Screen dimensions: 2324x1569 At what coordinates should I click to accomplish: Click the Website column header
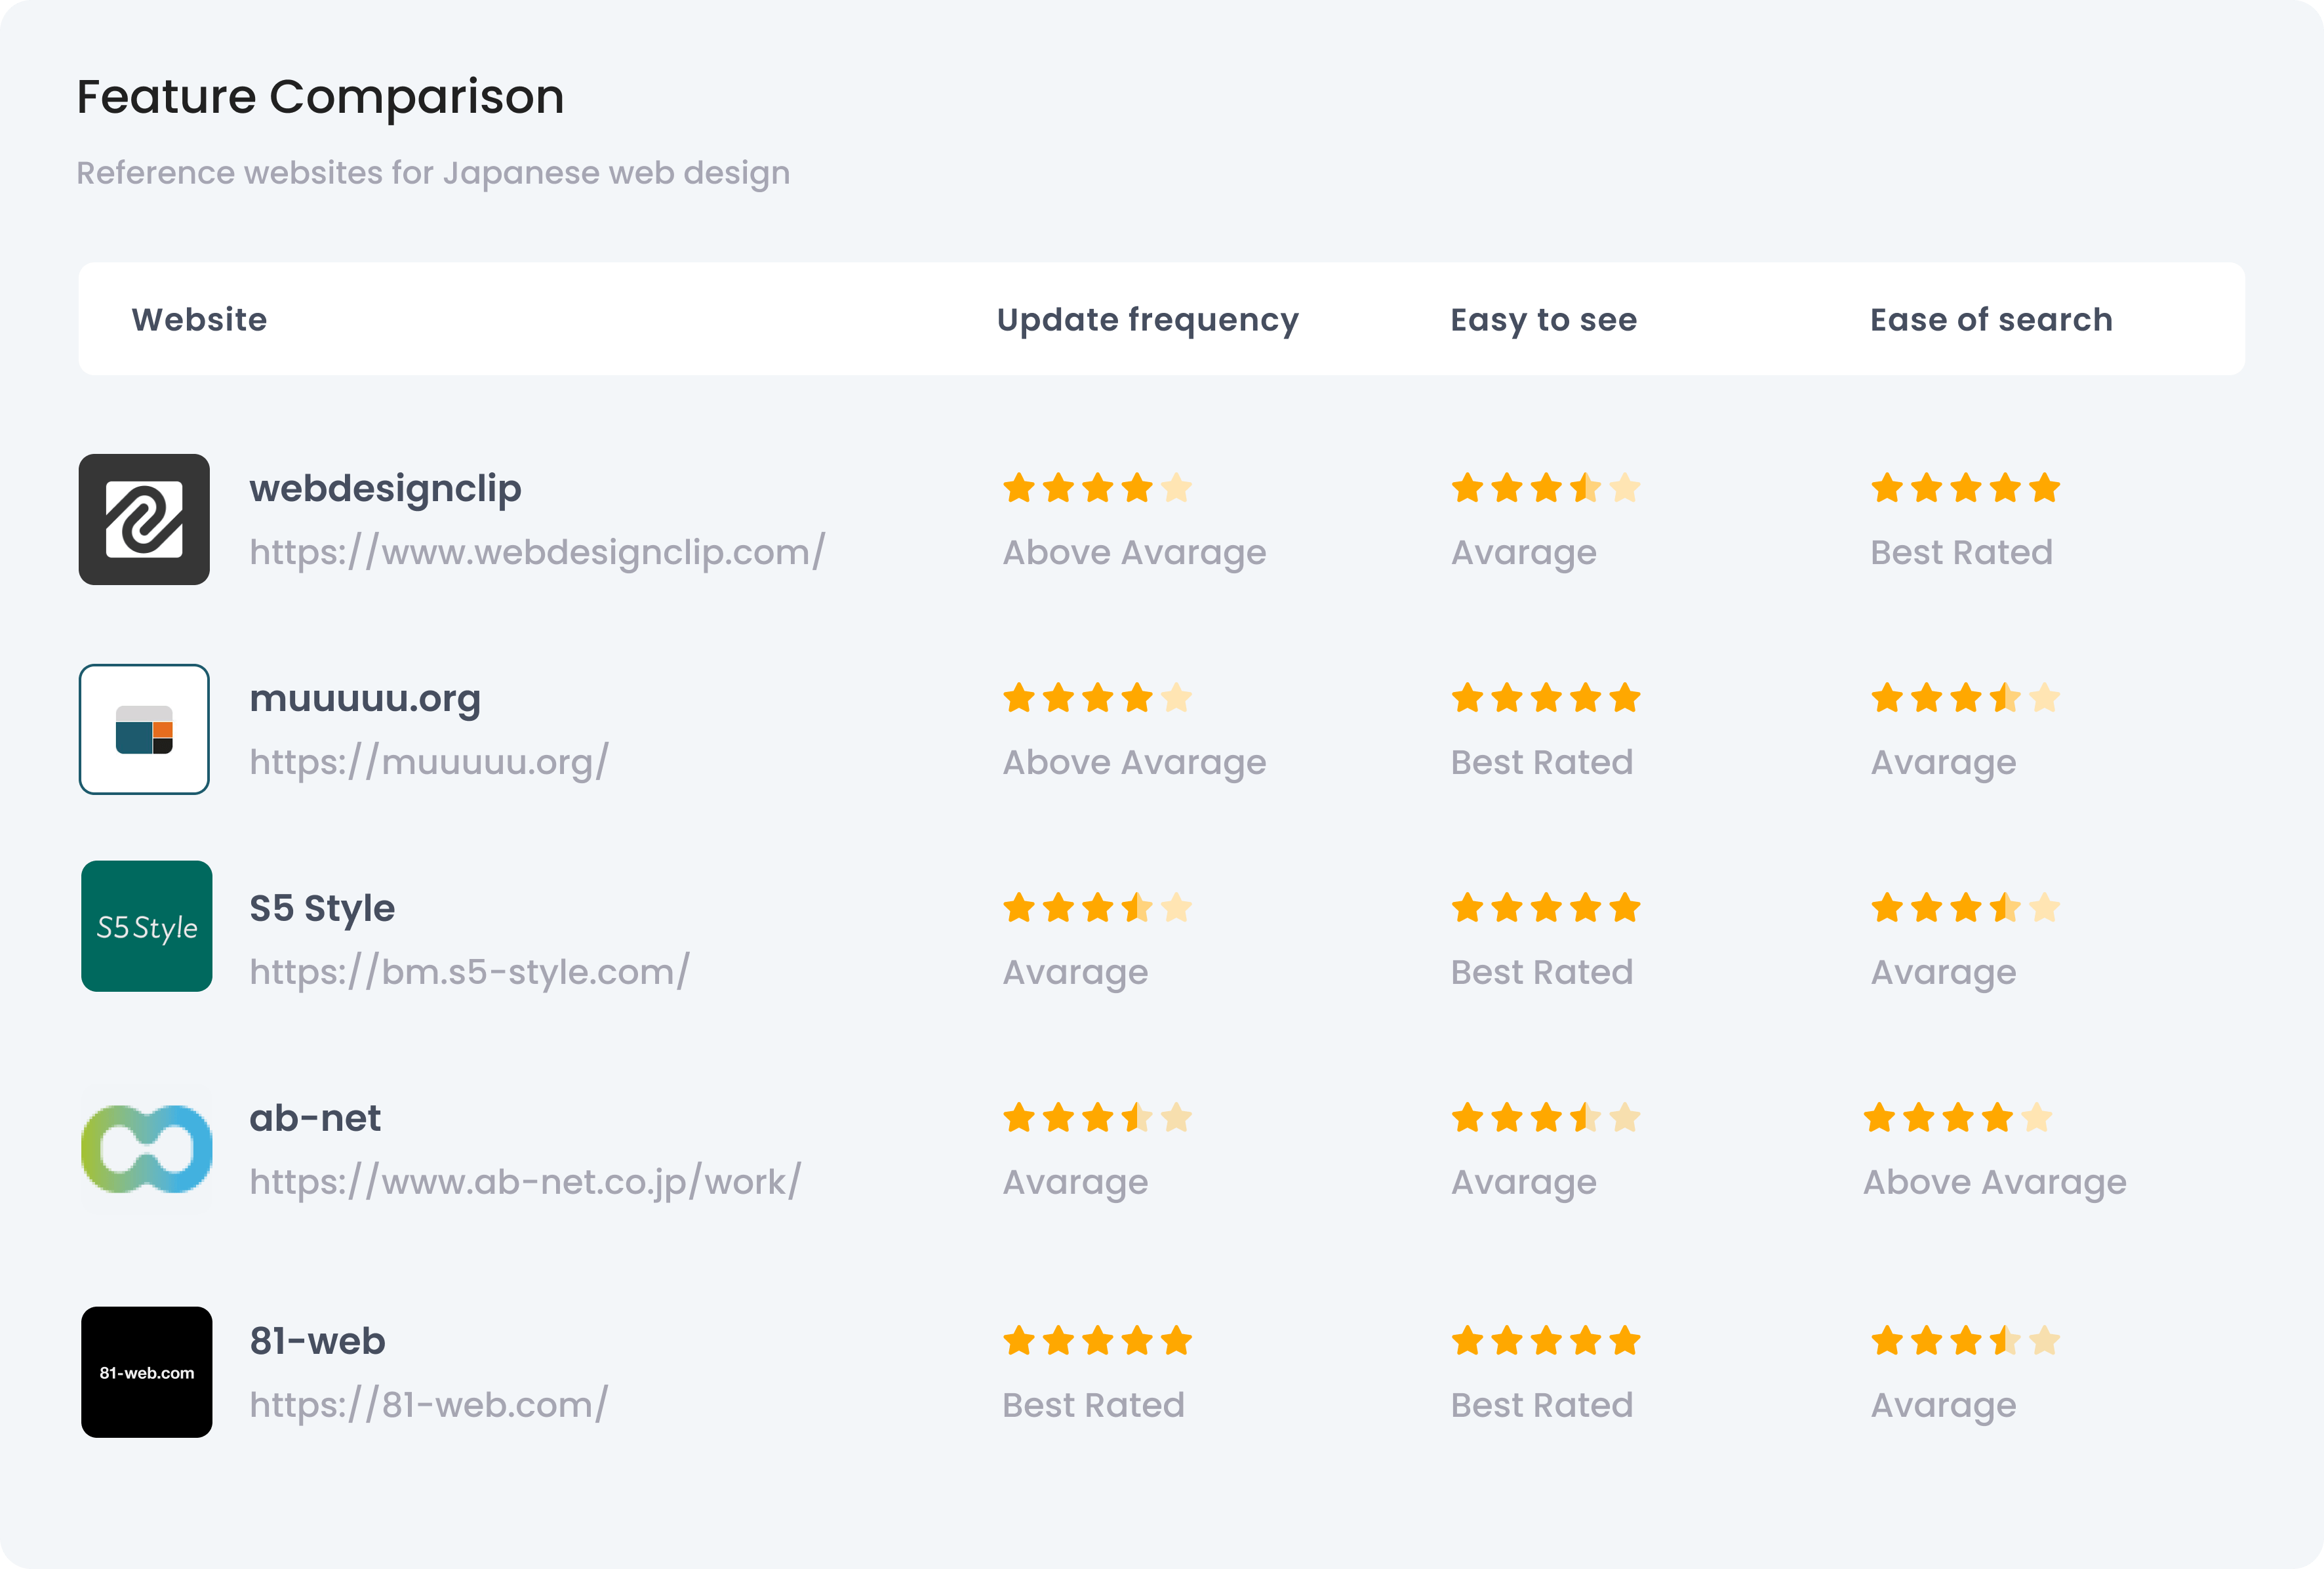pyautogui.click(x=199, y=319)
